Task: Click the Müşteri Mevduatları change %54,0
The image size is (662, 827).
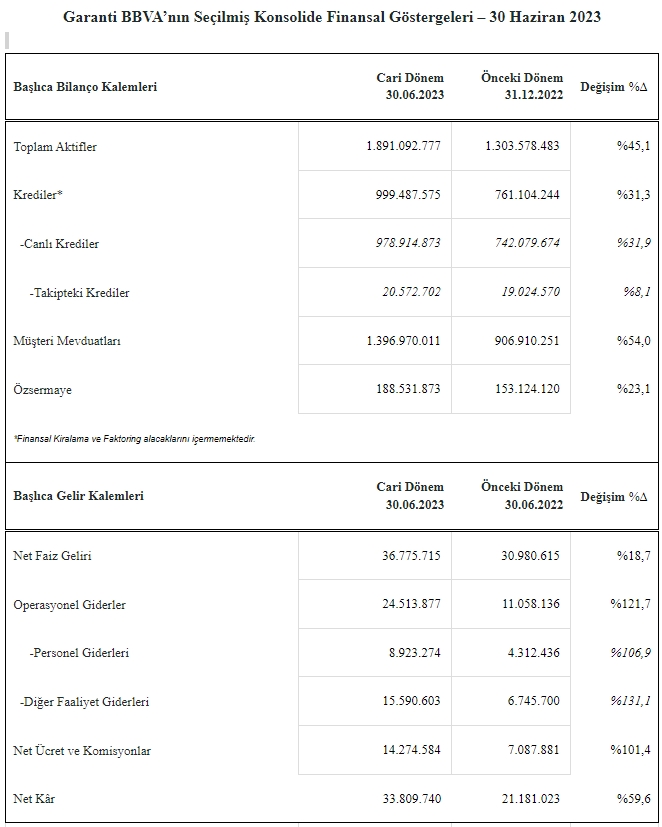Action: pyautogui.click(x=634, y=341)
